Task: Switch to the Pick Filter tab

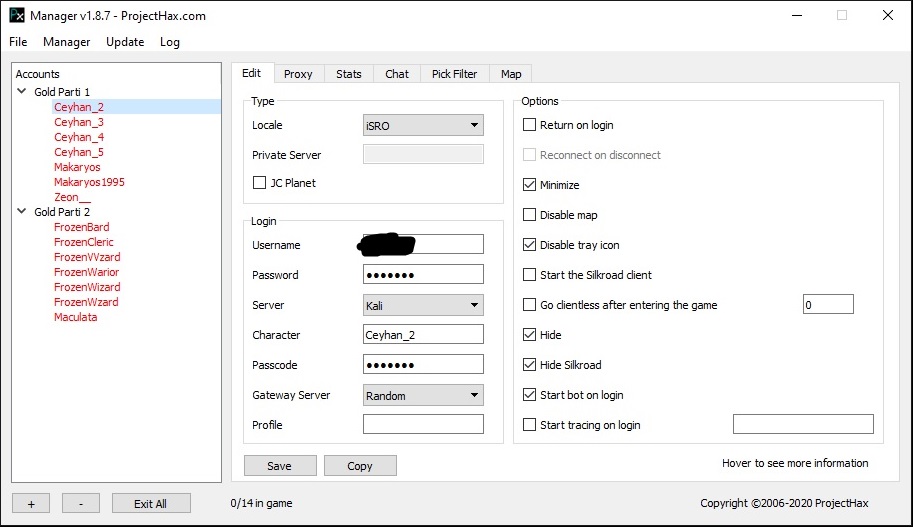Action: pyautogui.click(x=454, y=74)
